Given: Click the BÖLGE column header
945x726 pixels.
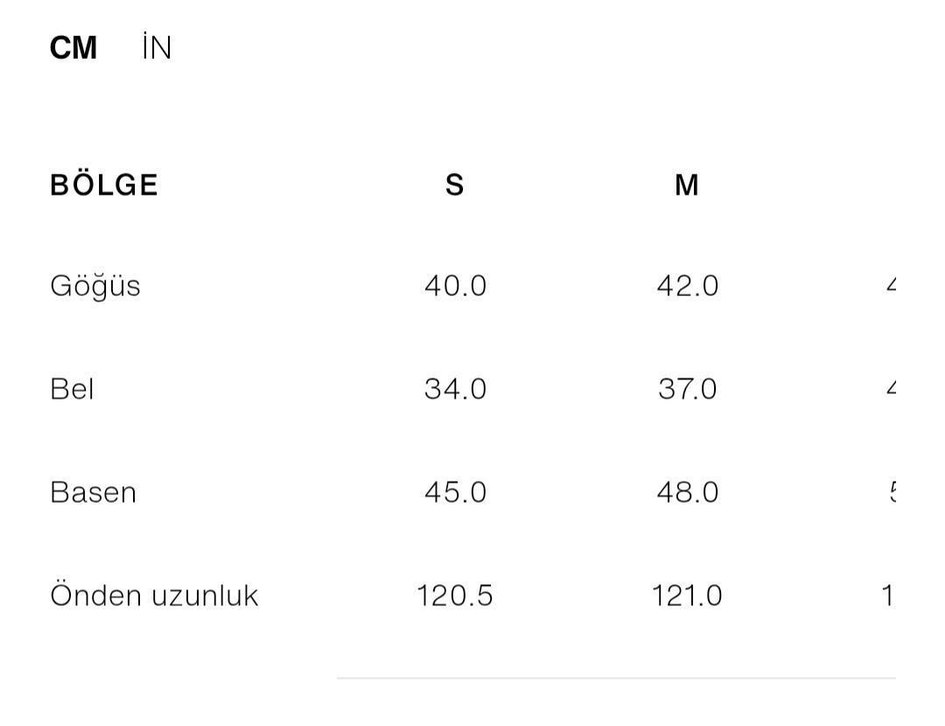Looking at the screenshot, I should pos(104,185).
